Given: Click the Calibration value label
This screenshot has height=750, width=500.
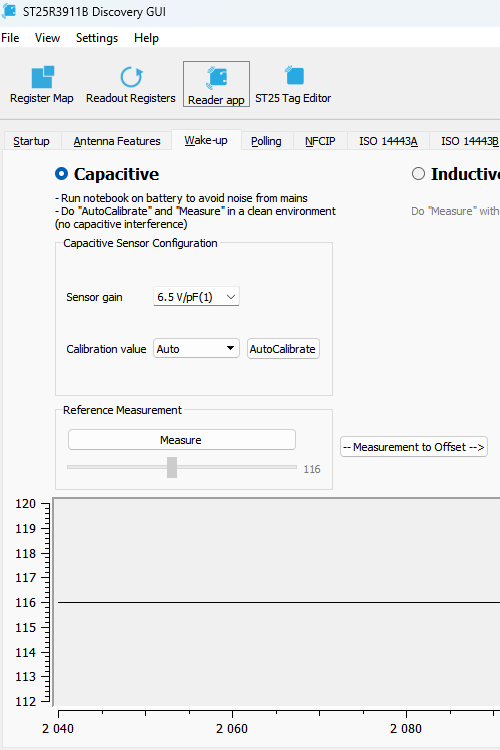Looking at the screenshot, I should 106,349.
